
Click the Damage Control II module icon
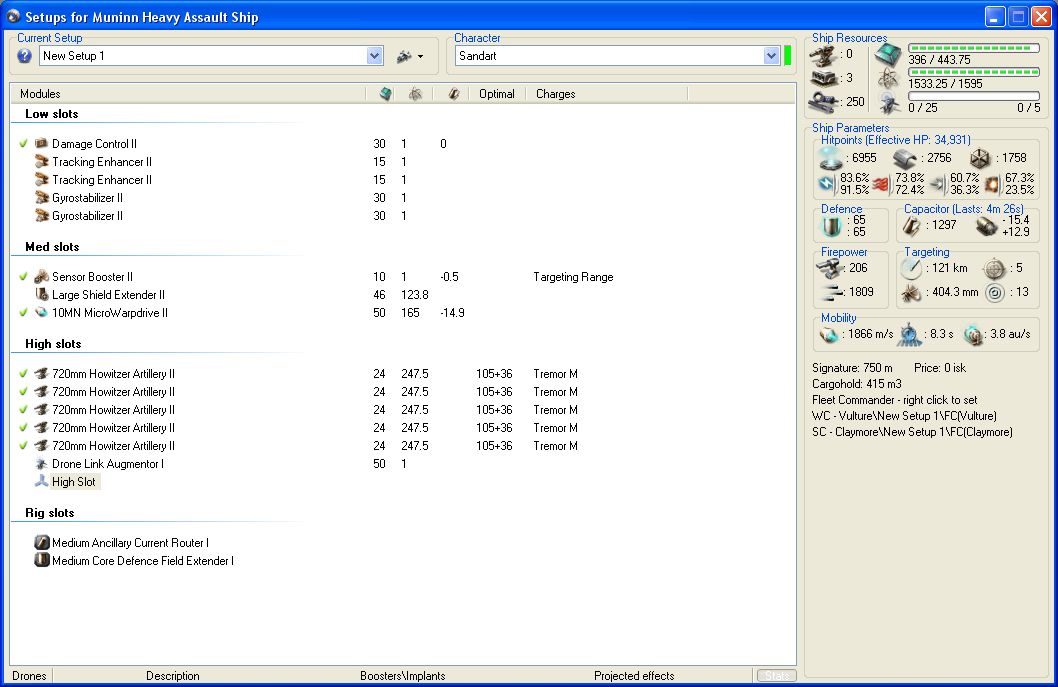(x=41, y=144)
